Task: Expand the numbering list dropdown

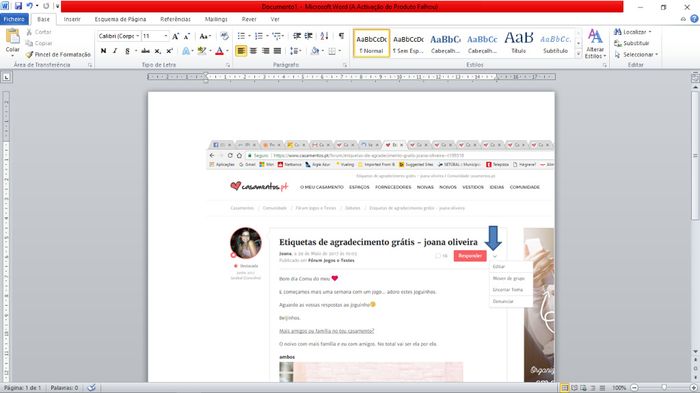Action: [x=267, y=36]
